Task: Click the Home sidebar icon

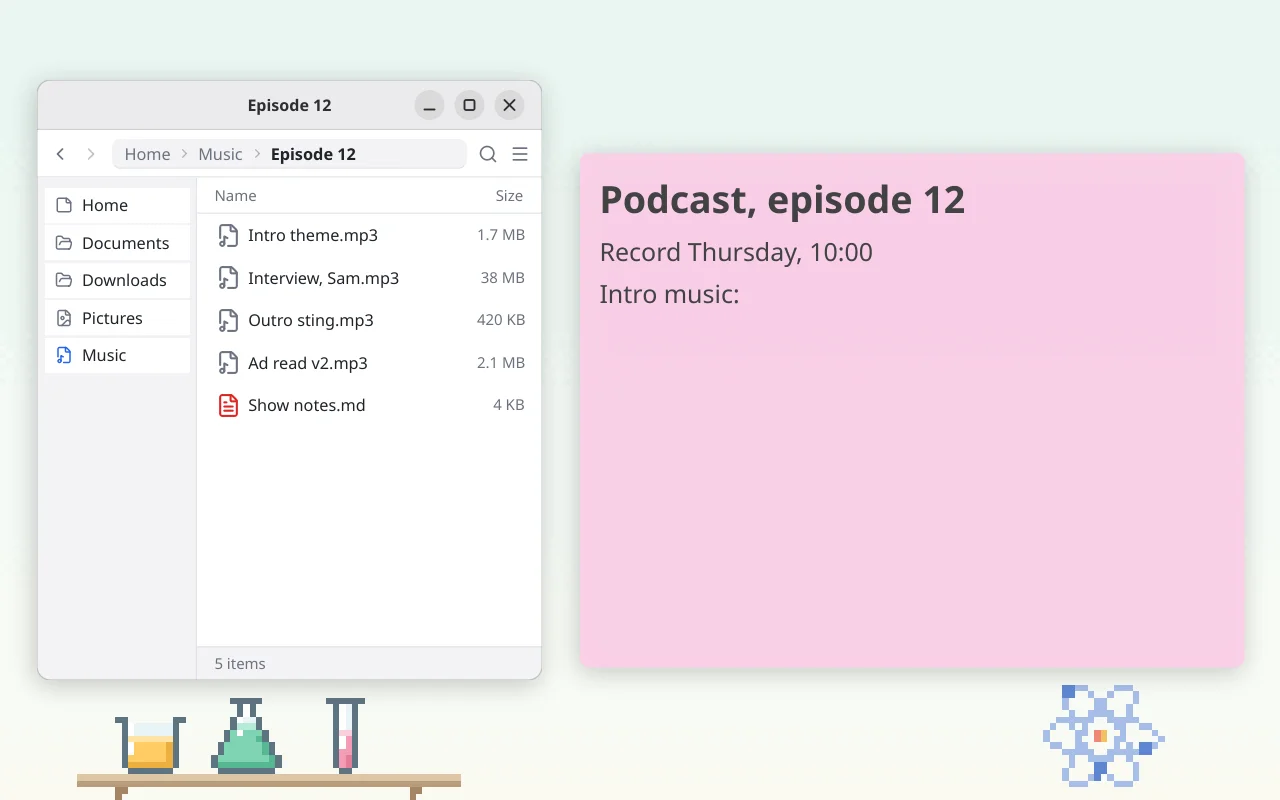Action: point(64,205)
